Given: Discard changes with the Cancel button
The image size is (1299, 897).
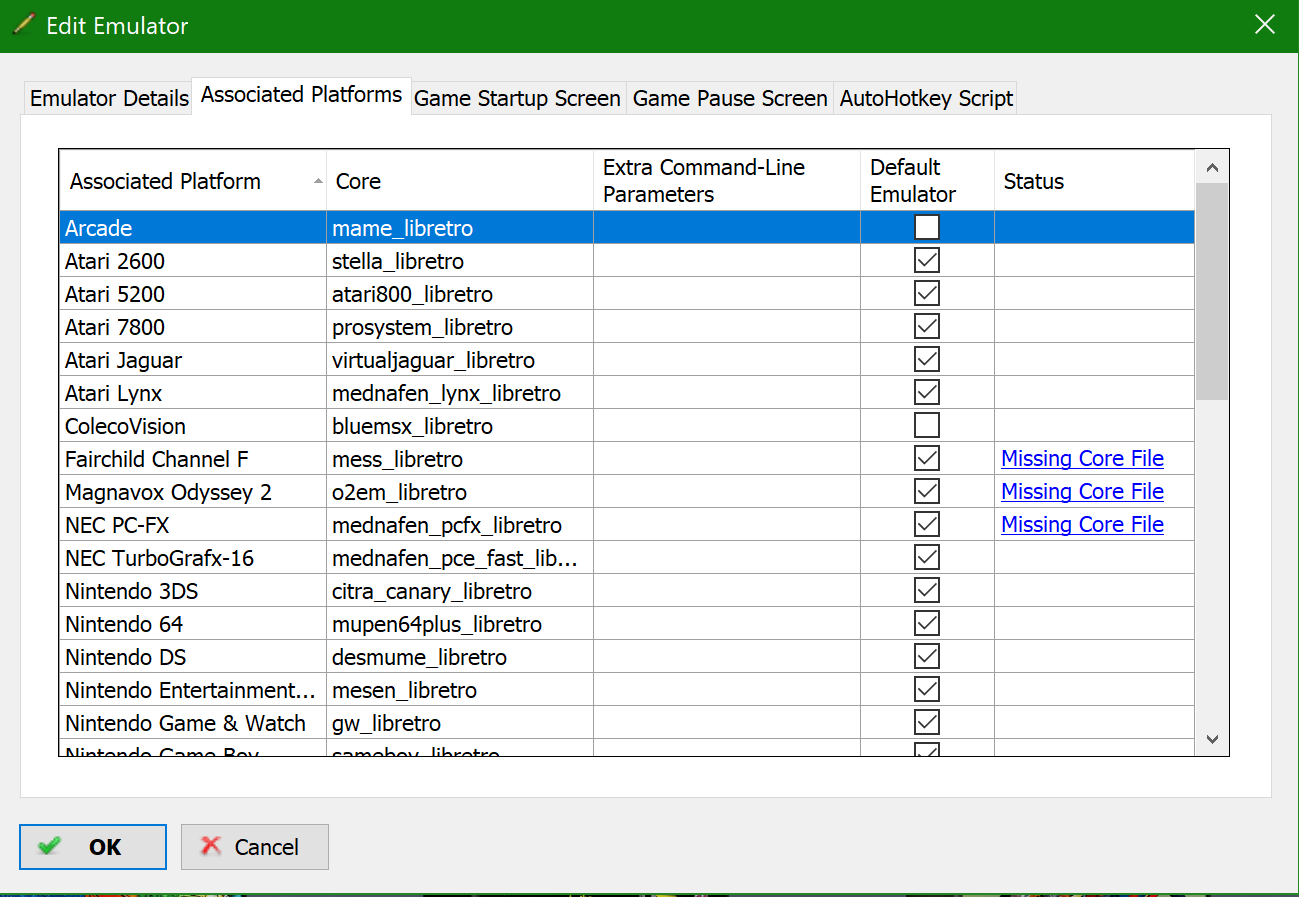Looking at the screenshot, I should coord(255,847).
